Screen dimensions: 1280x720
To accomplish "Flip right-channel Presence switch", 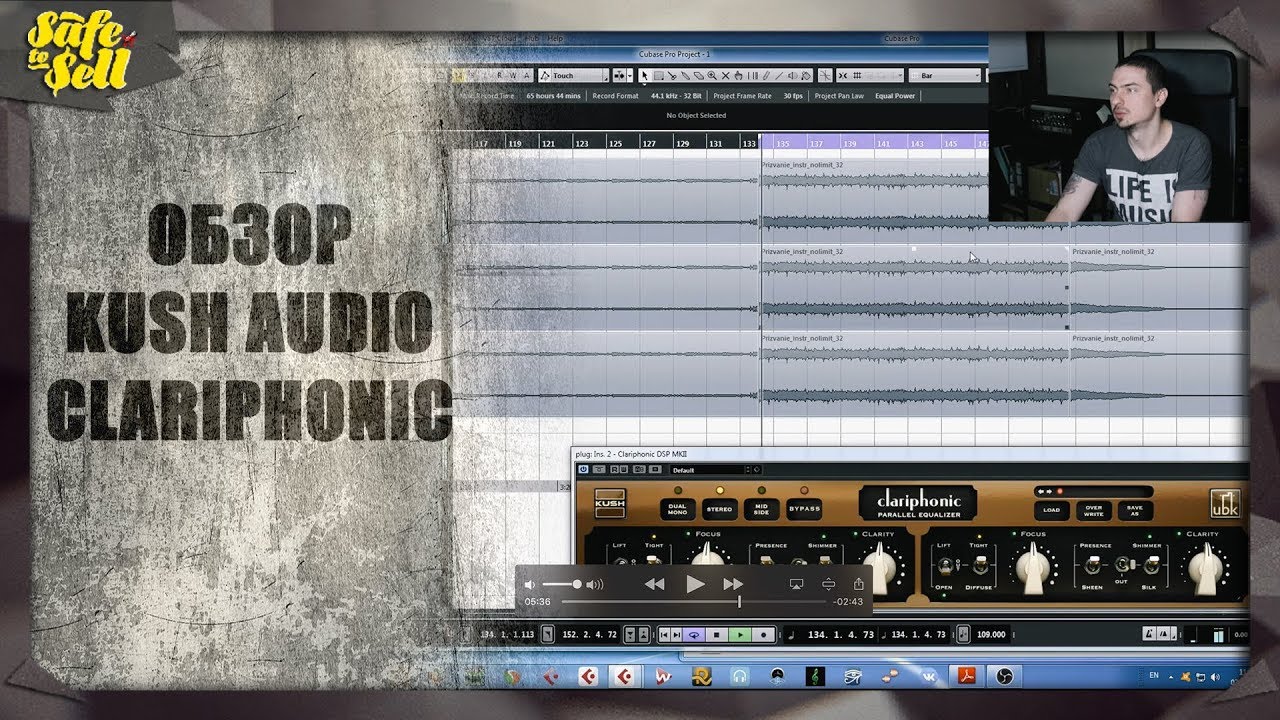I will [x=1093, y=565].
